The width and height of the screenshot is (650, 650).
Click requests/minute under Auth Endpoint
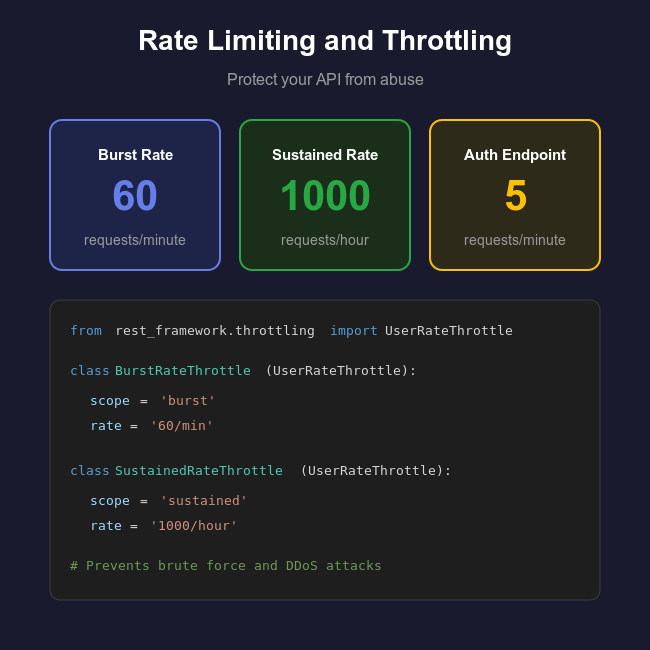pos(515,240)
